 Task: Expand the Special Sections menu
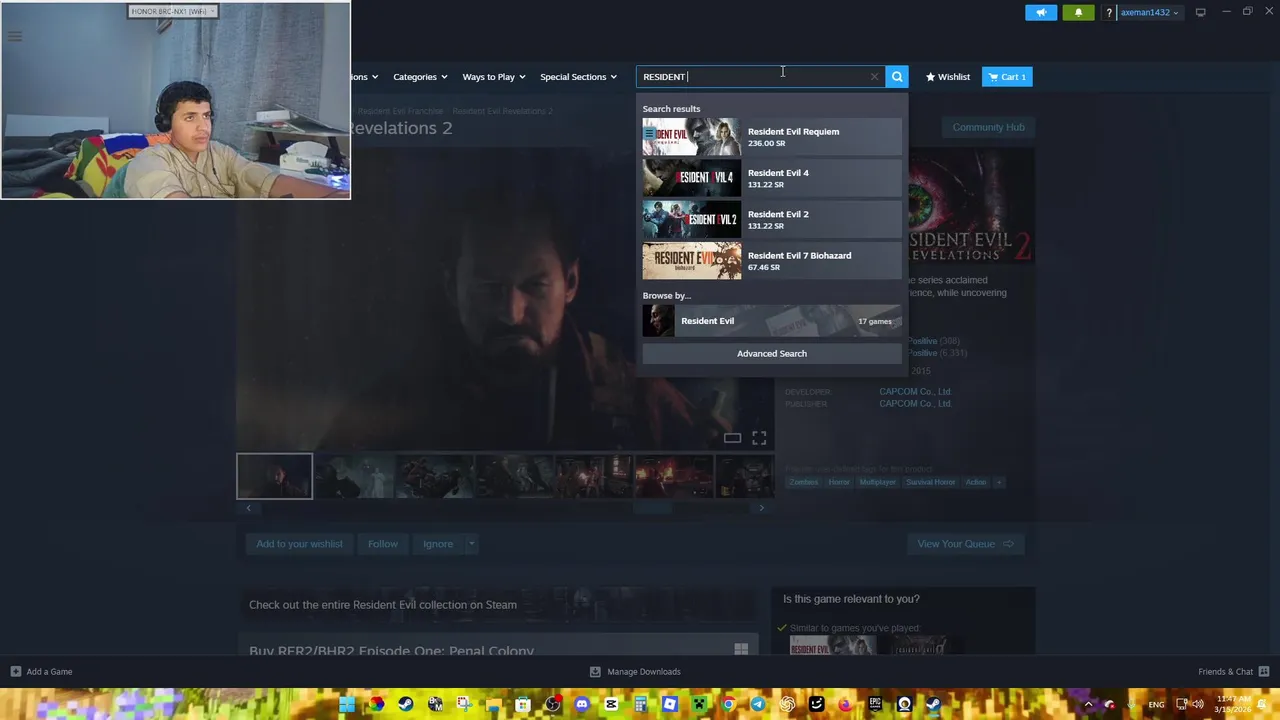coord(578,77)
